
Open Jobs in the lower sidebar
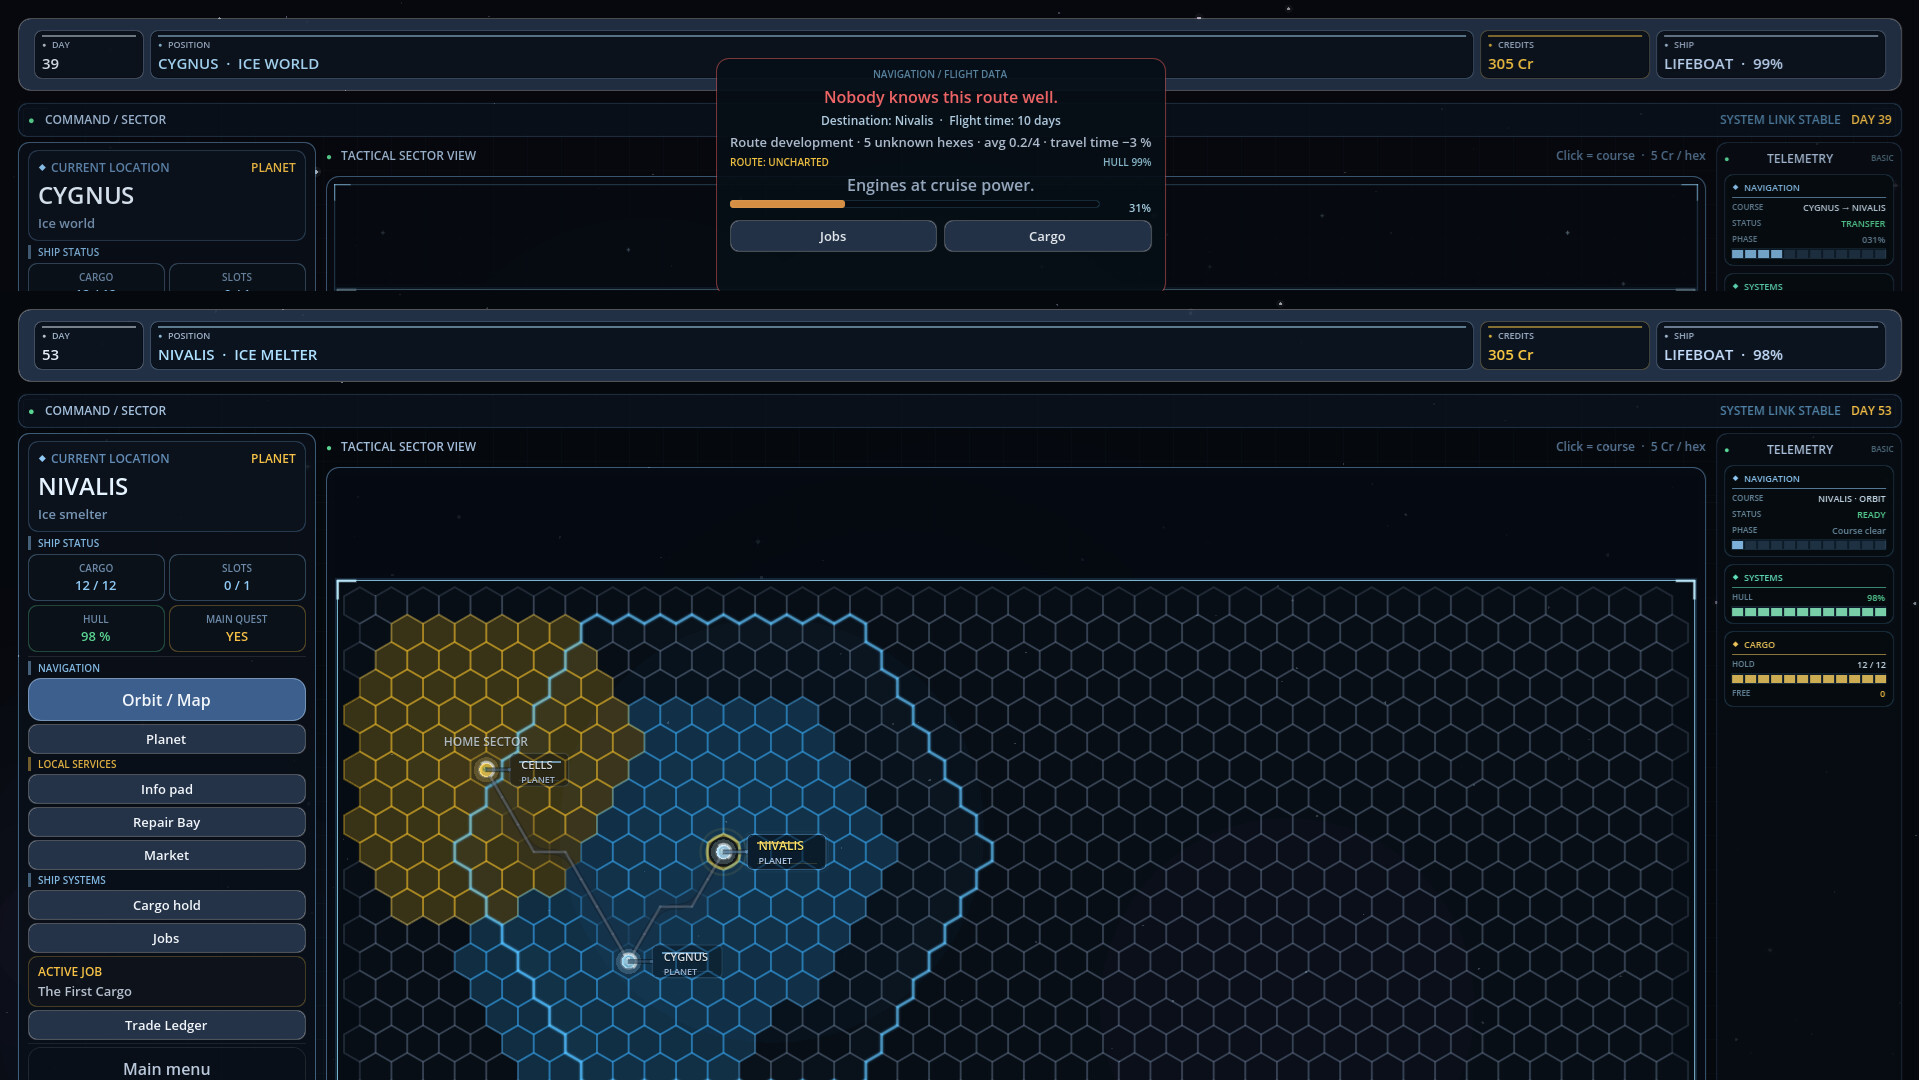coord(167,938)
